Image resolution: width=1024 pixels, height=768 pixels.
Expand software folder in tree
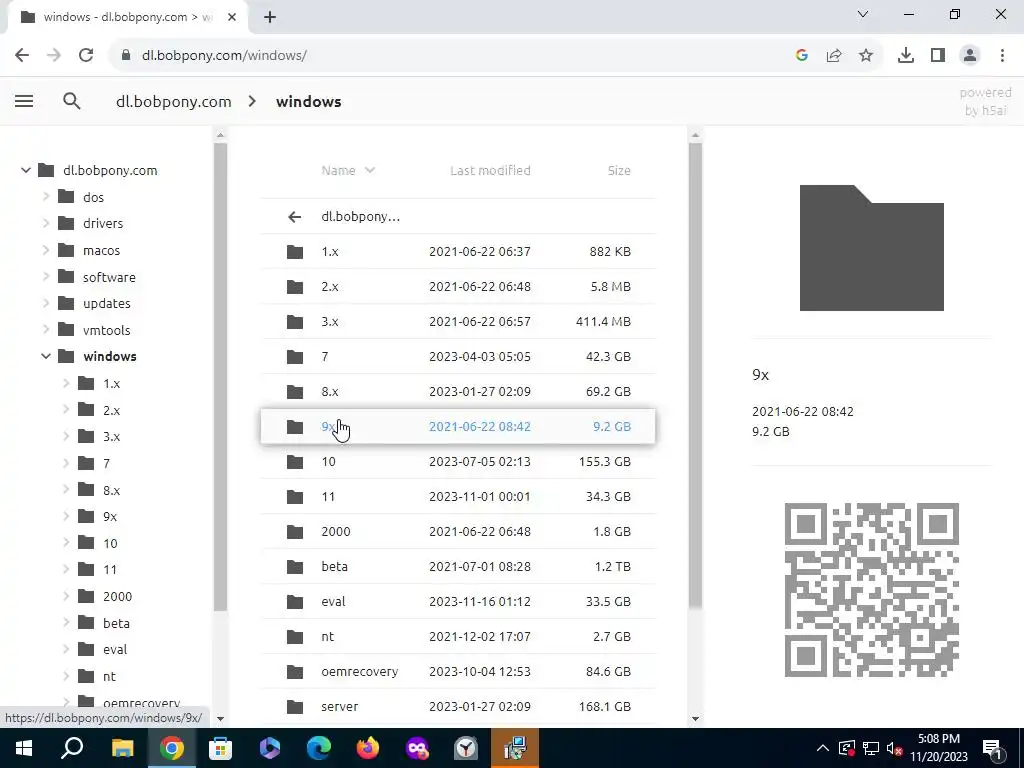pos(46,277)
